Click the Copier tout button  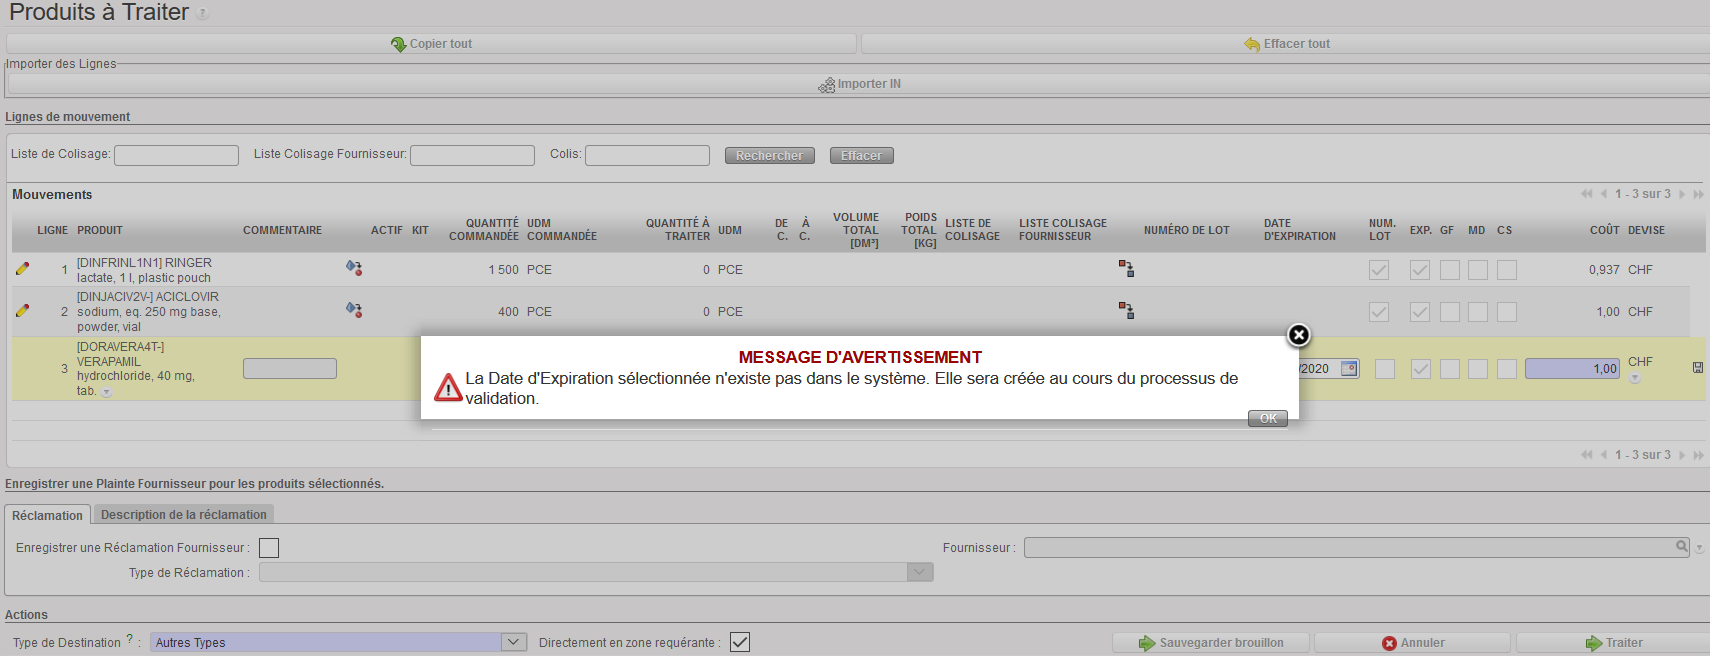pos(431,44)
